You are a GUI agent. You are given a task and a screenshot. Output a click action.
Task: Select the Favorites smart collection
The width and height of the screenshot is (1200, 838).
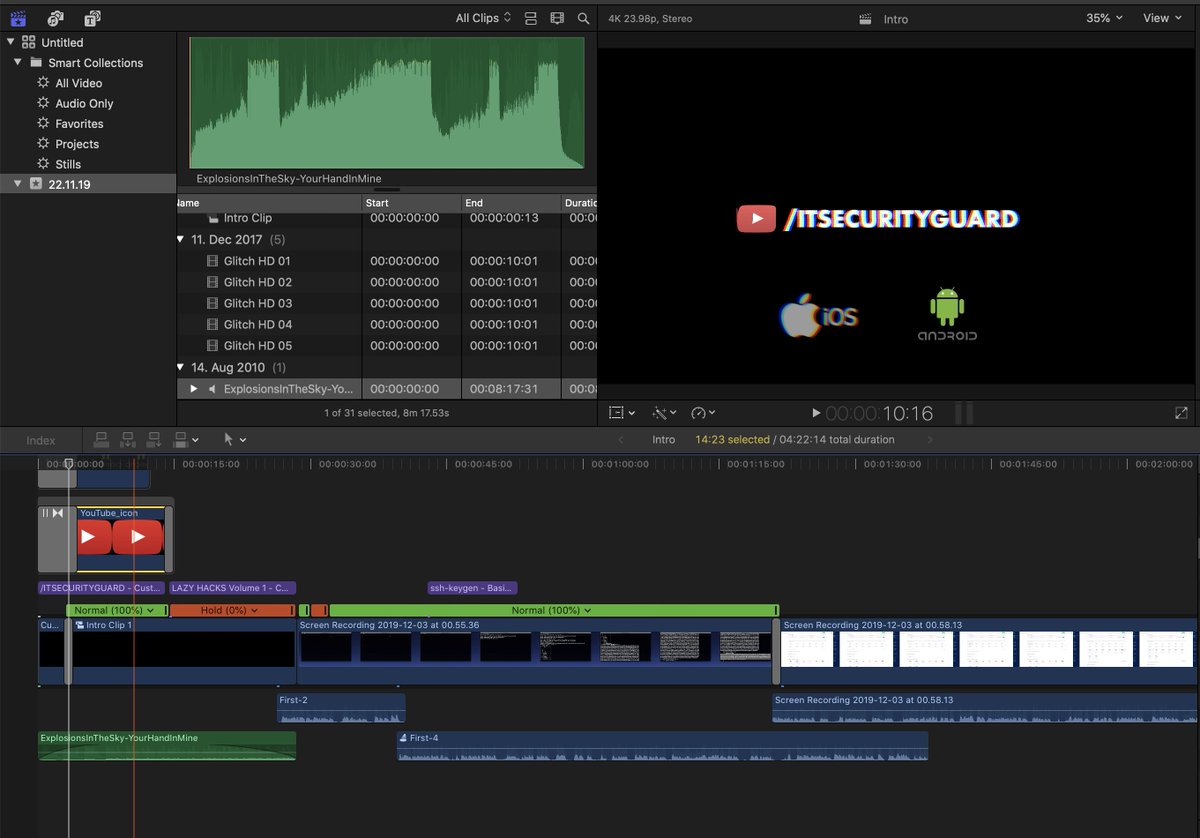point(79,124)
